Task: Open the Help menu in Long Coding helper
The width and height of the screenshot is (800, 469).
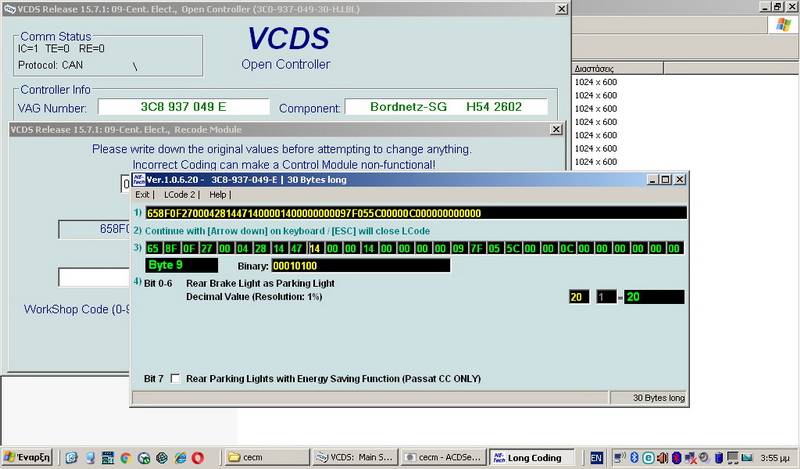Action: pyautogui.click(x=218, y=194)
